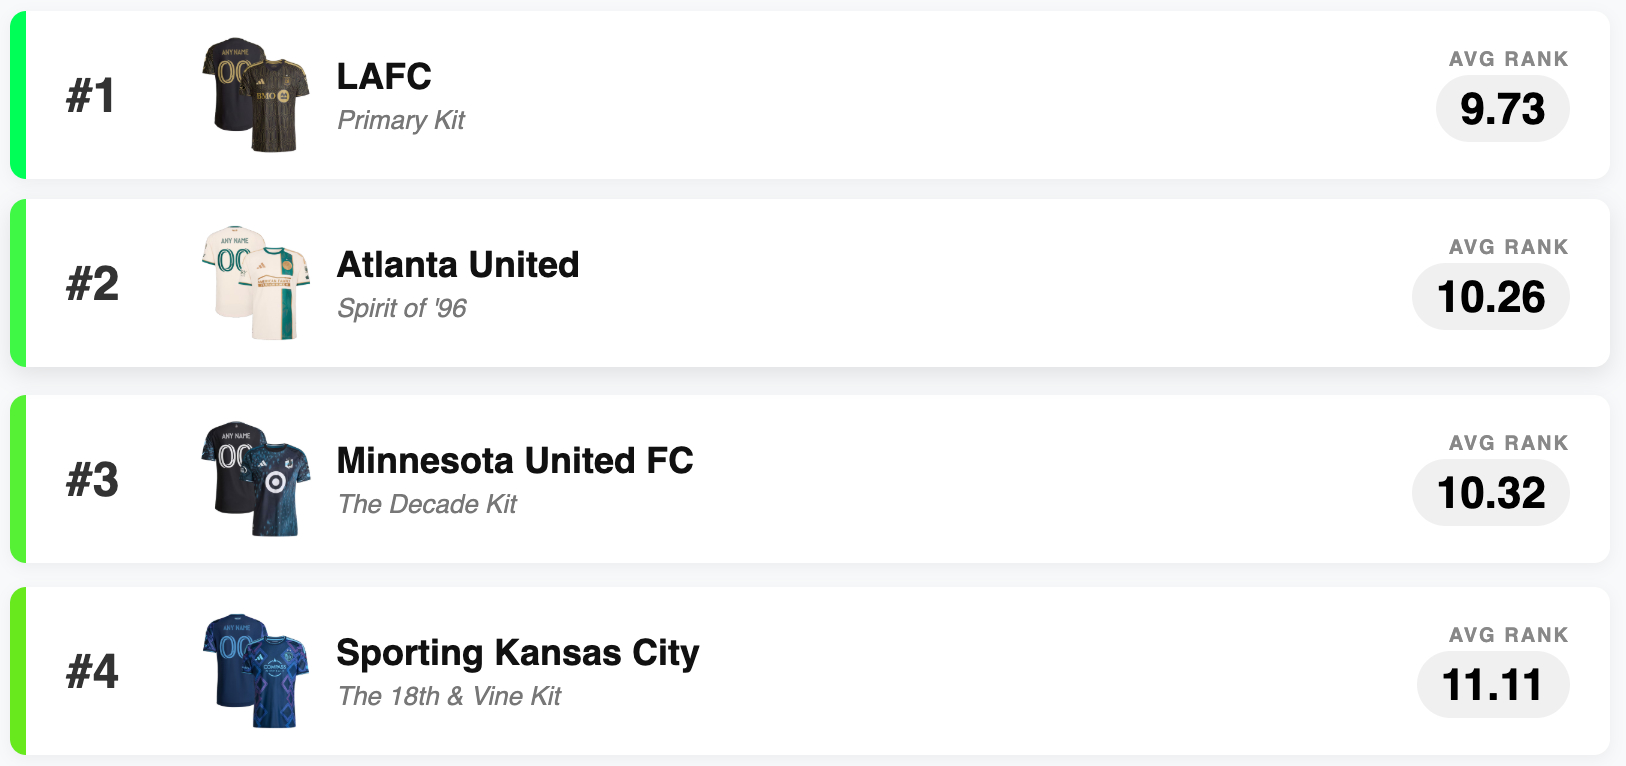Click The 18th & Vine Kit label

point(449,696)
